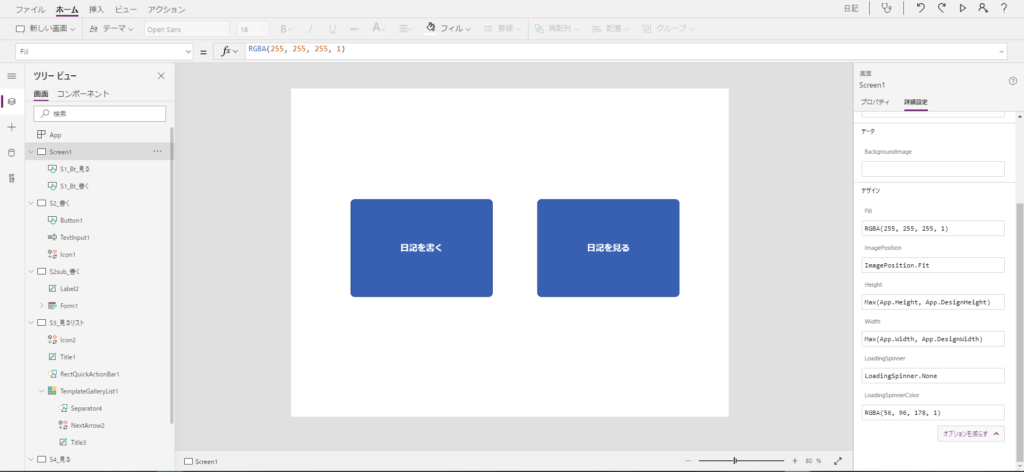Switch to the プロパティ tab
Viewport: 1024px width, 472px height.
[875, 102]
